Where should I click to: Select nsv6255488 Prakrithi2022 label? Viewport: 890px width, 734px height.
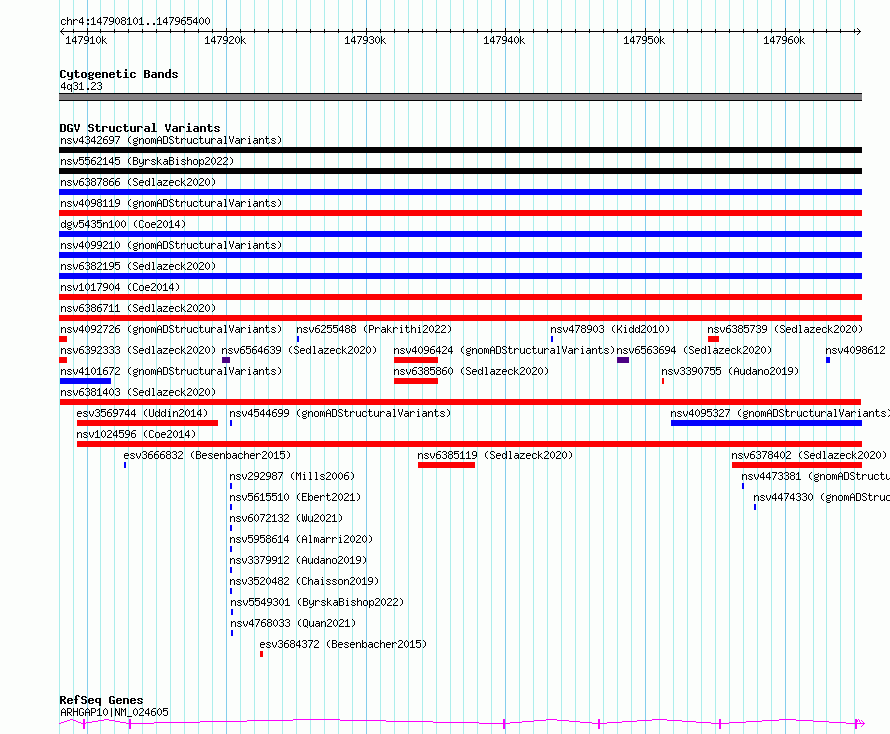[374, 329]
